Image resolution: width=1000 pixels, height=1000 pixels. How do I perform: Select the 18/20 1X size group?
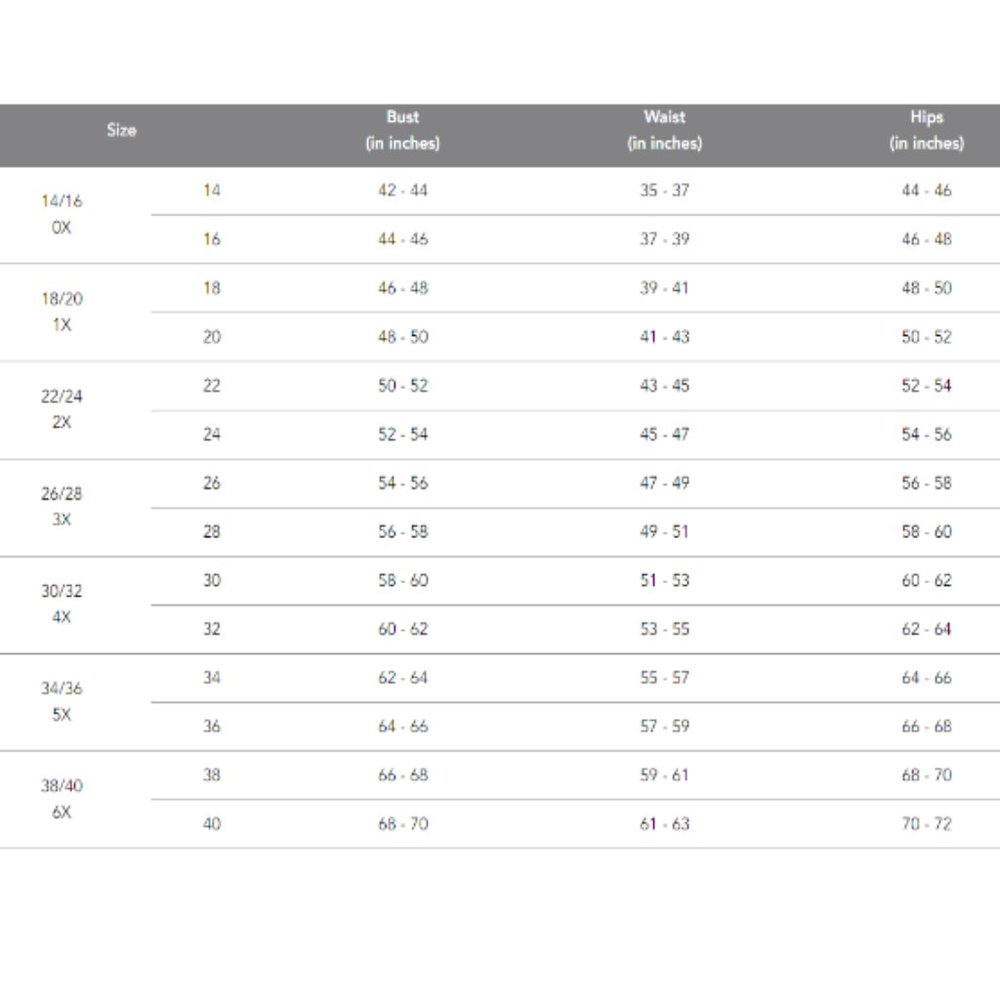62,312
